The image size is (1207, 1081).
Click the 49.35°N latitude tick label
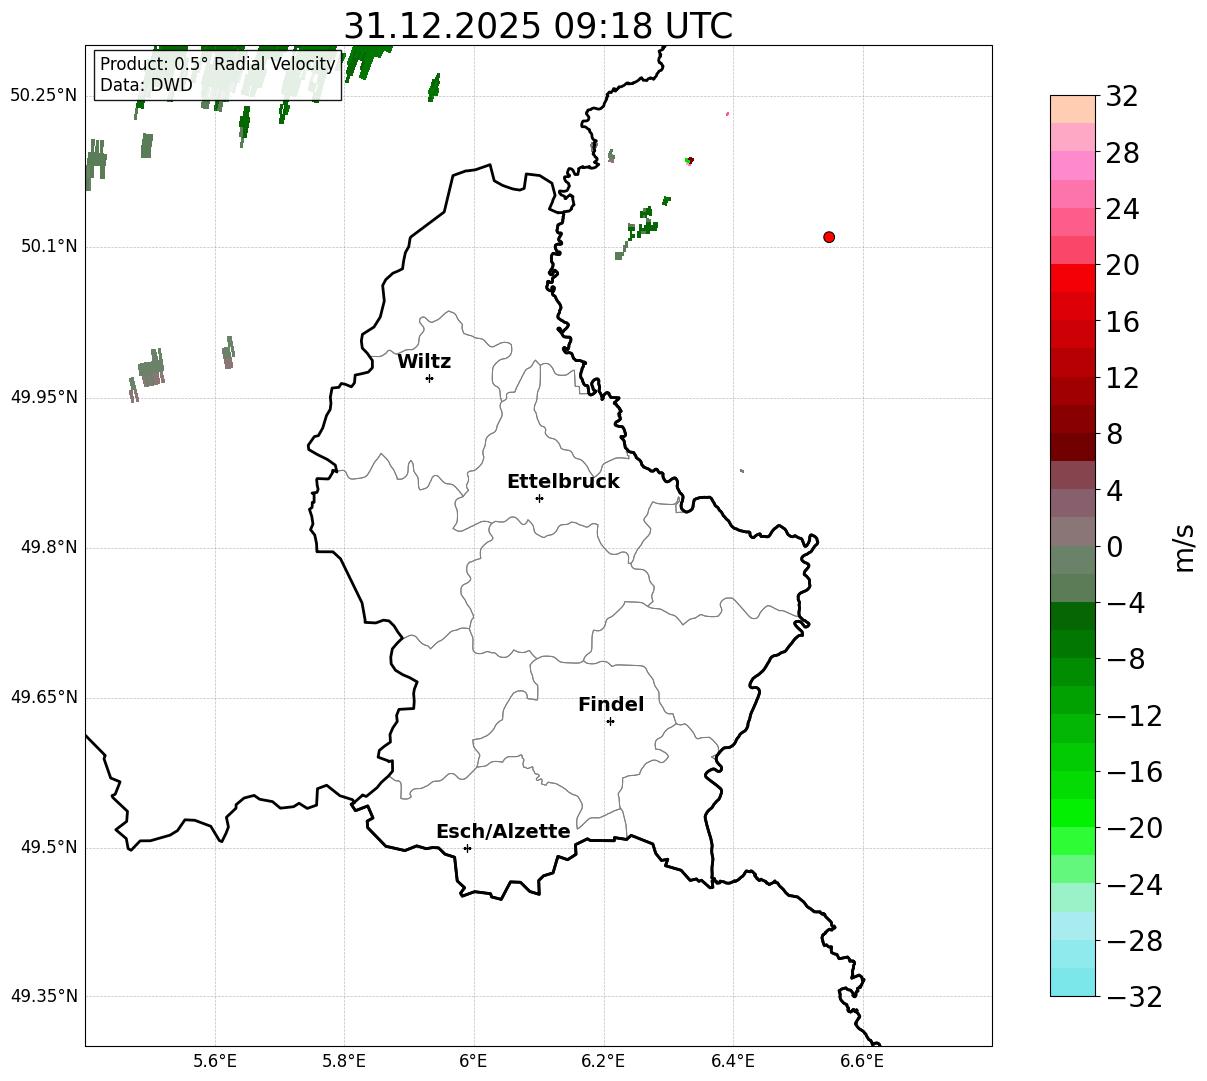point(44,996)
